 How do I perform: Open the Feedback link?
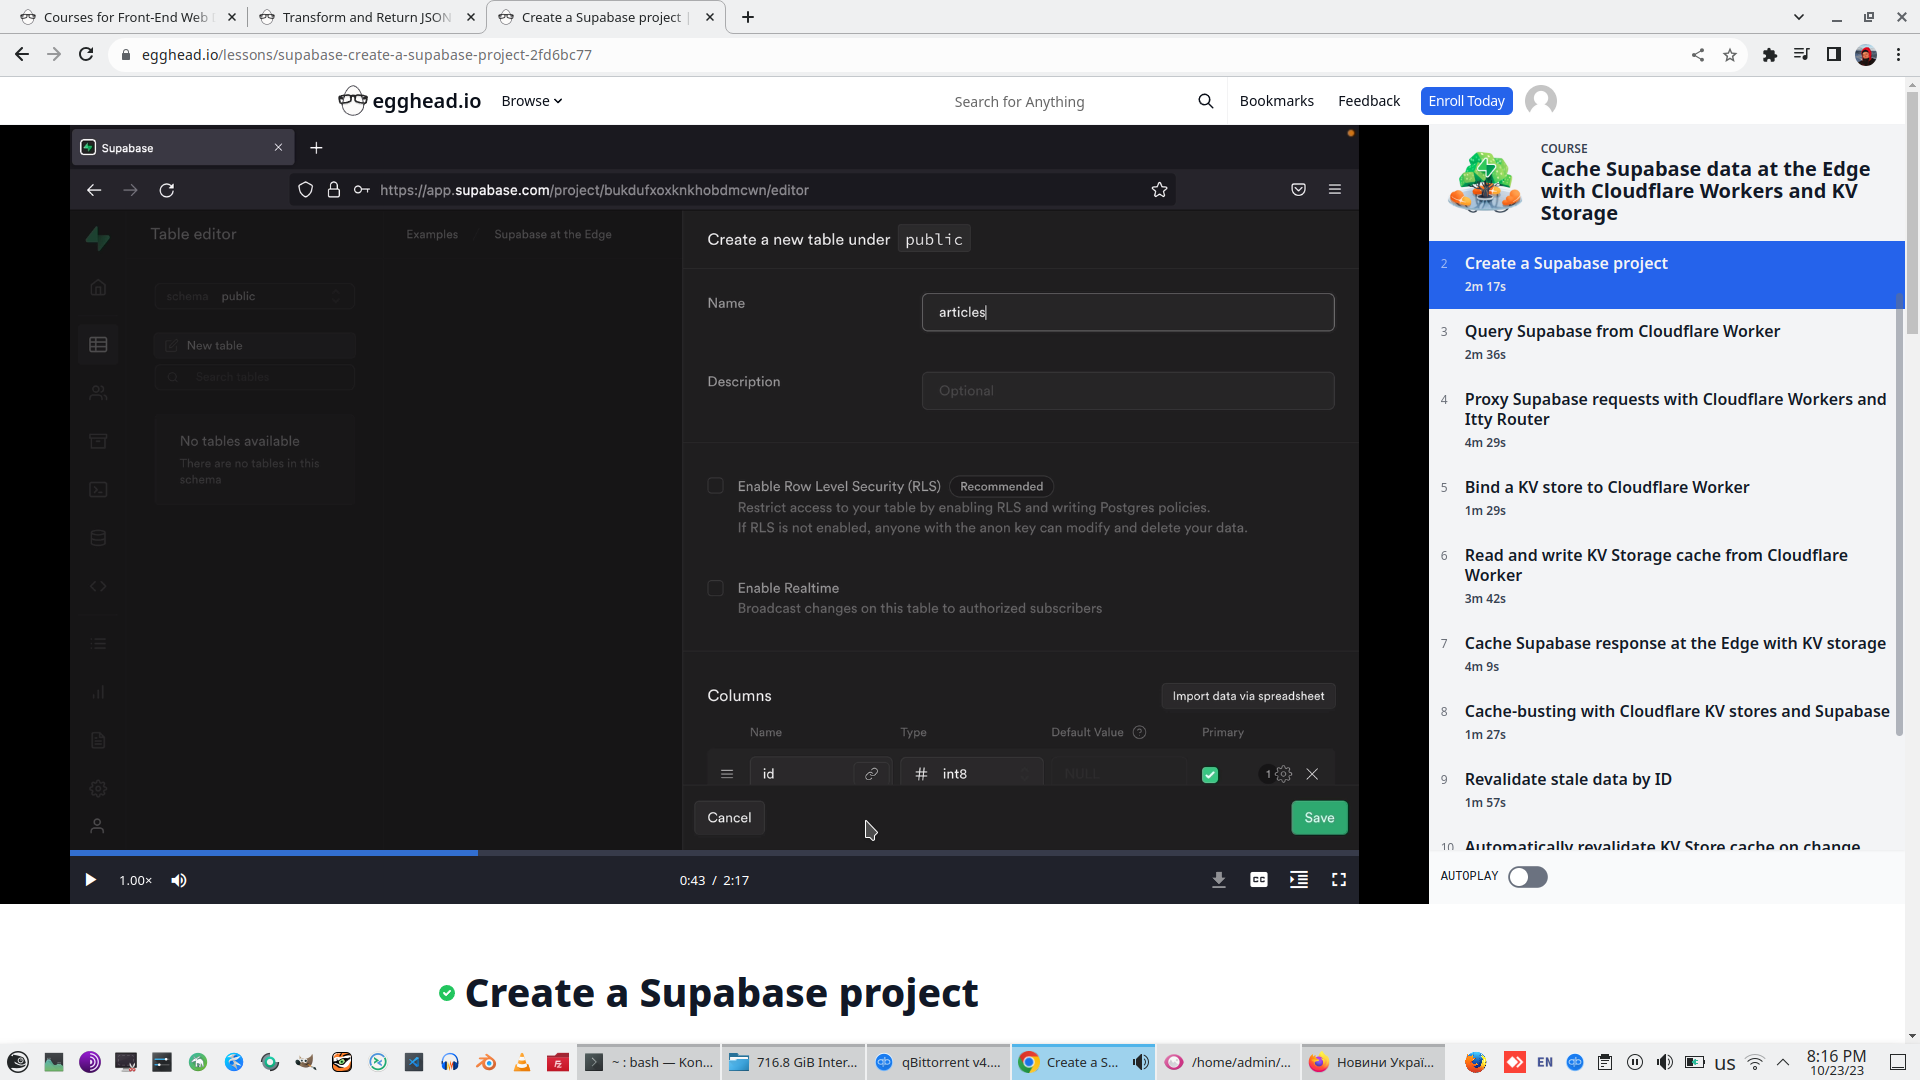coord(1368,101)
